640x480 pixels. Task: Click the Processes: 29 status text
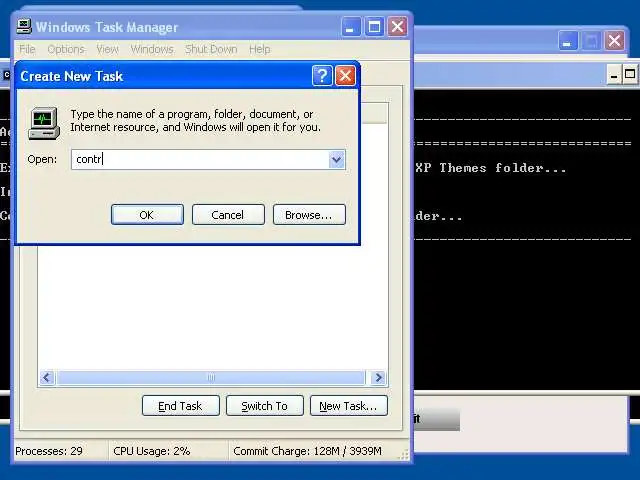pos(49,451)
